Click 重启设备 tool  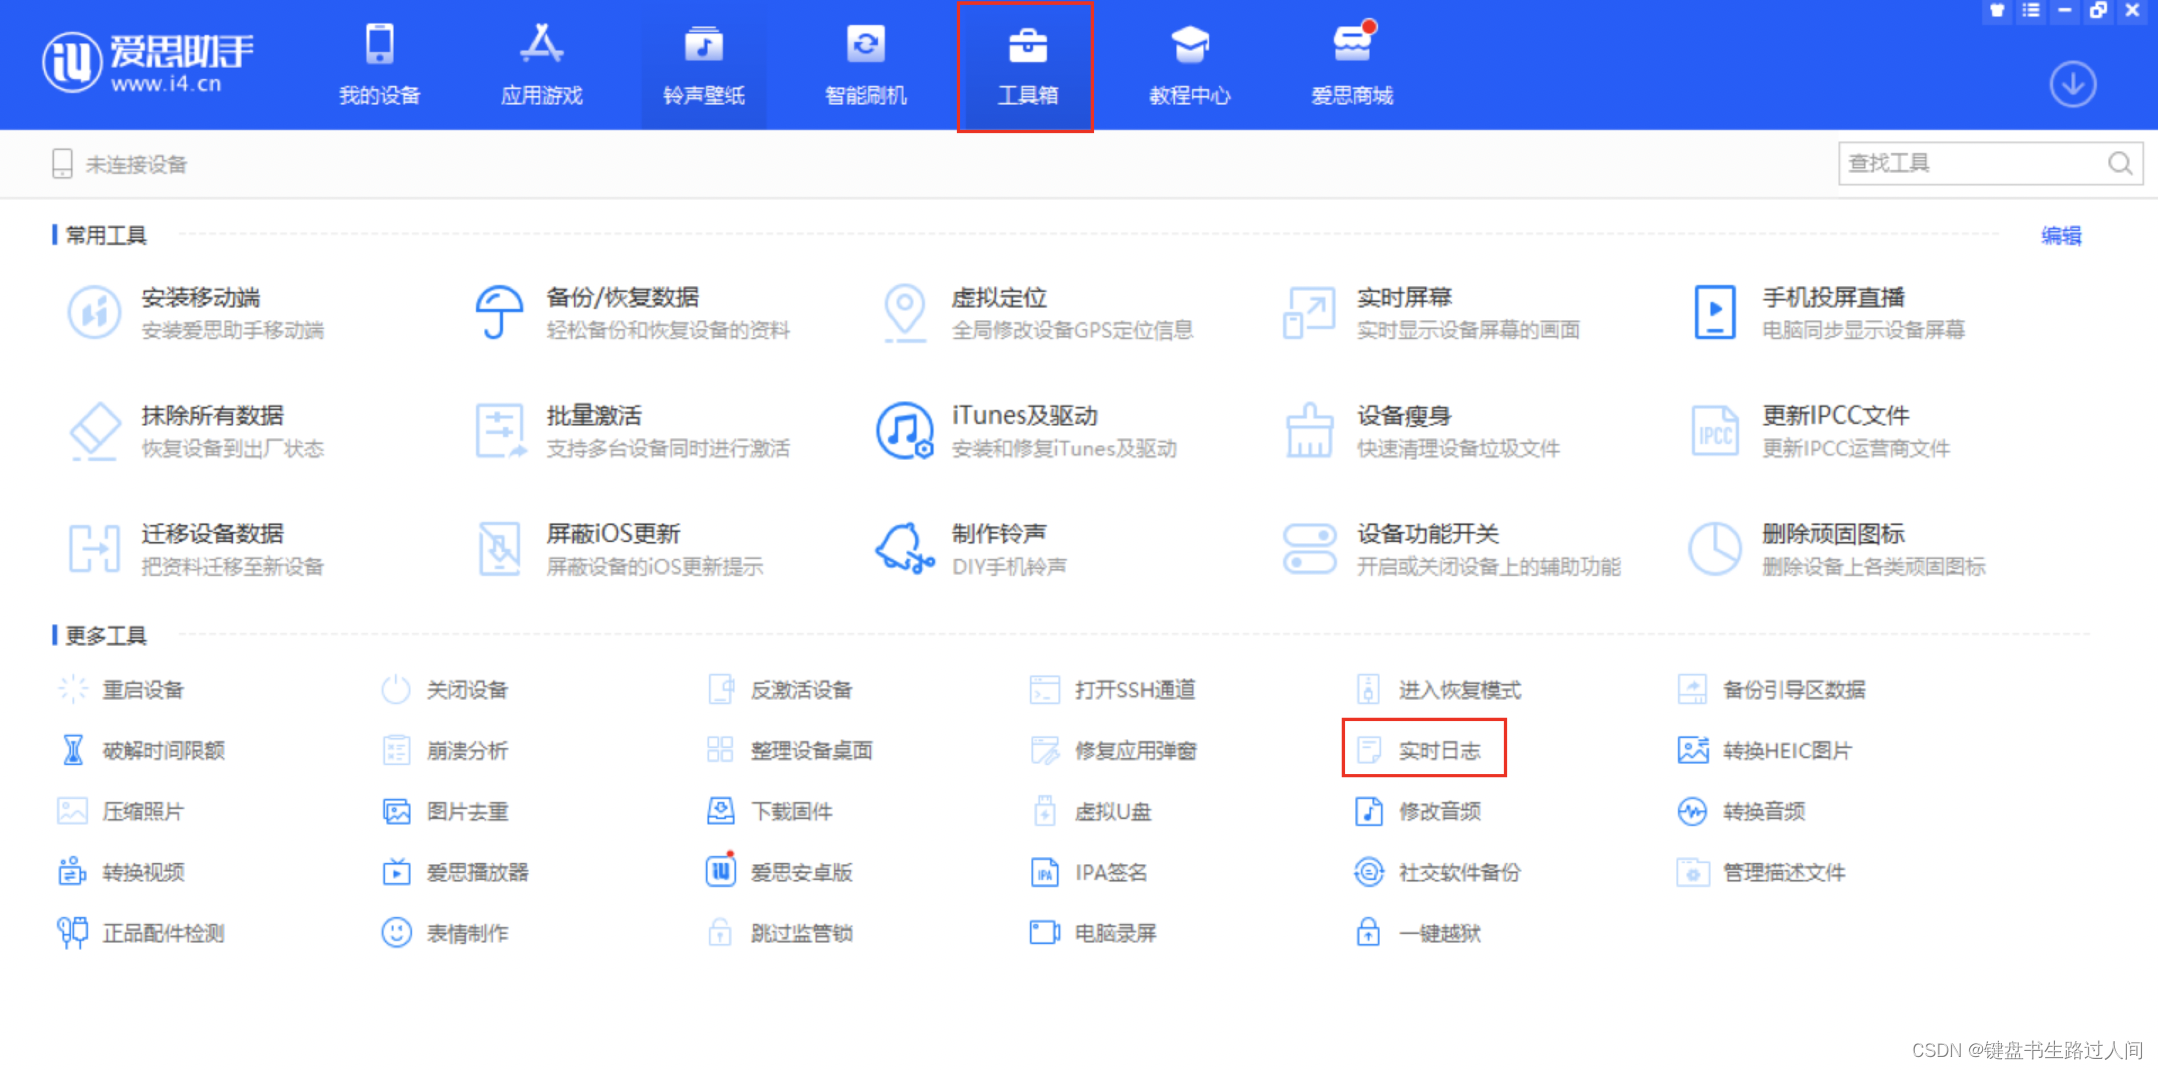coord(121,690)
